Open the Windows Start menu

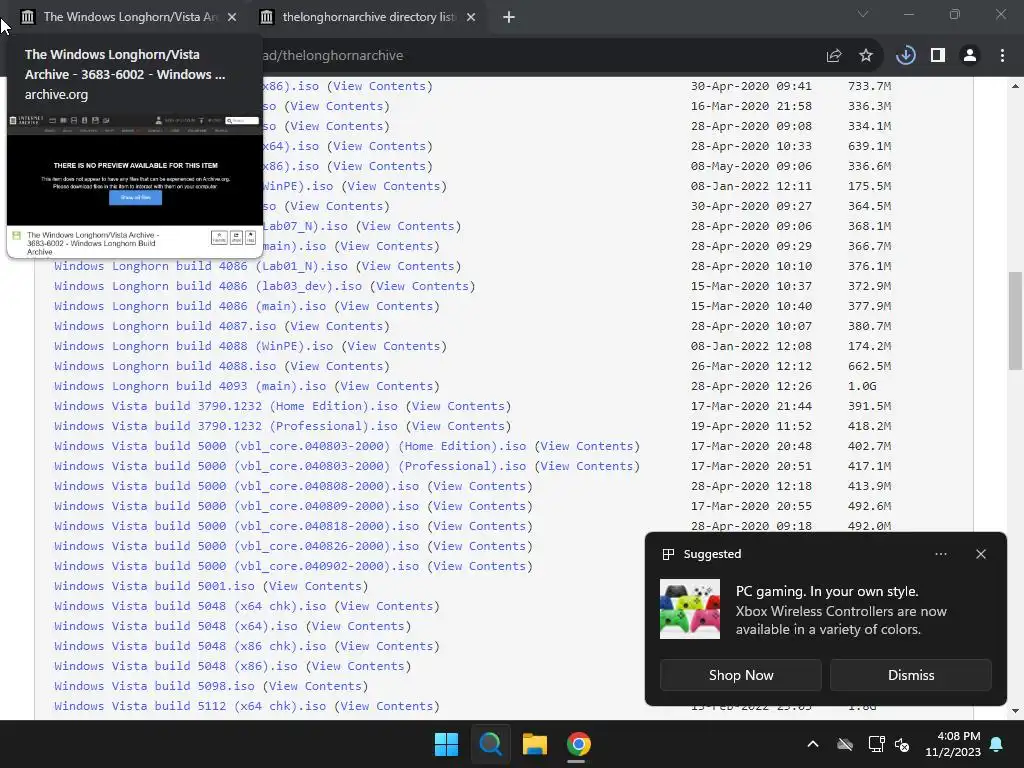click(x=447, y=744)
